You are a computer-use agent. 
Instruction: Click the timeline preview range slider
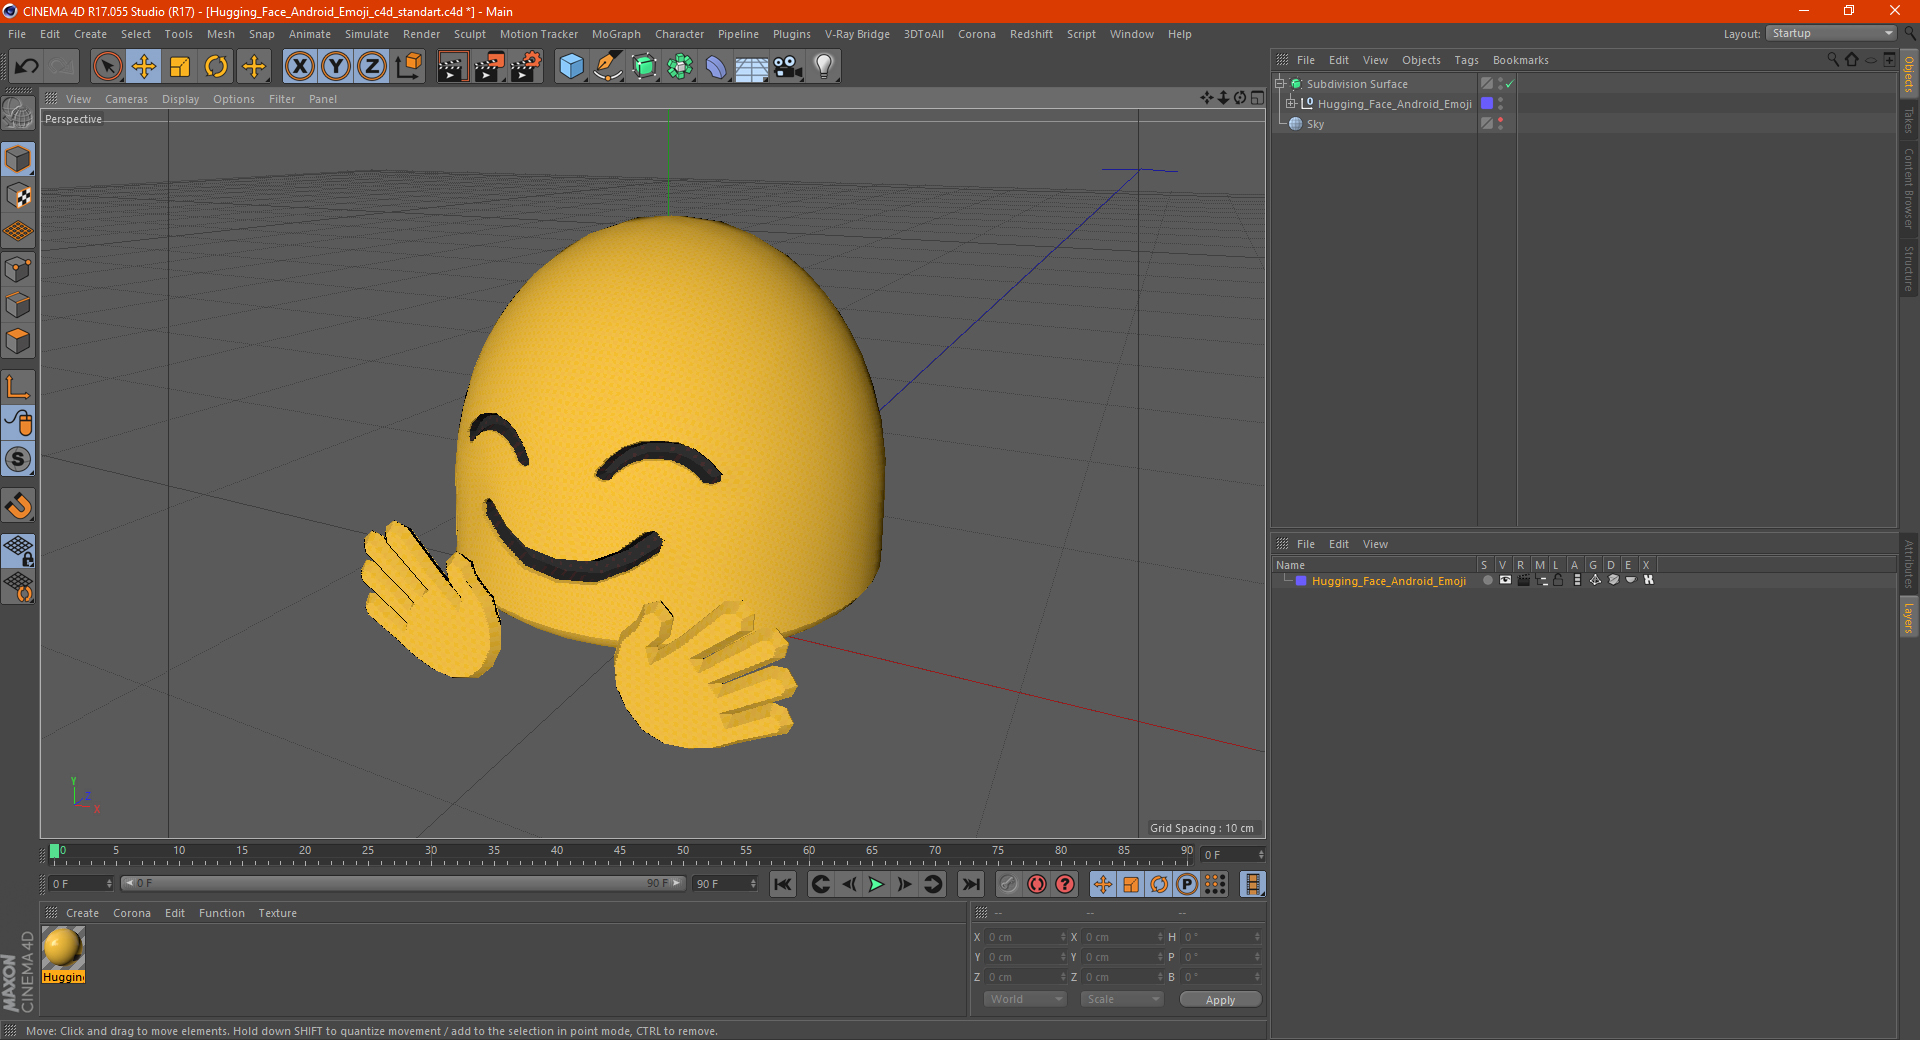tap(402, 883)
